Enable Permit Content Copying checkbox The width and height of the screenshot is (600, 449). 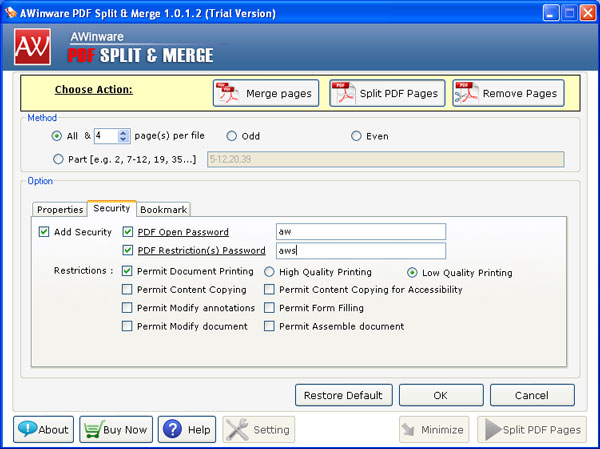tap(127, 289)
